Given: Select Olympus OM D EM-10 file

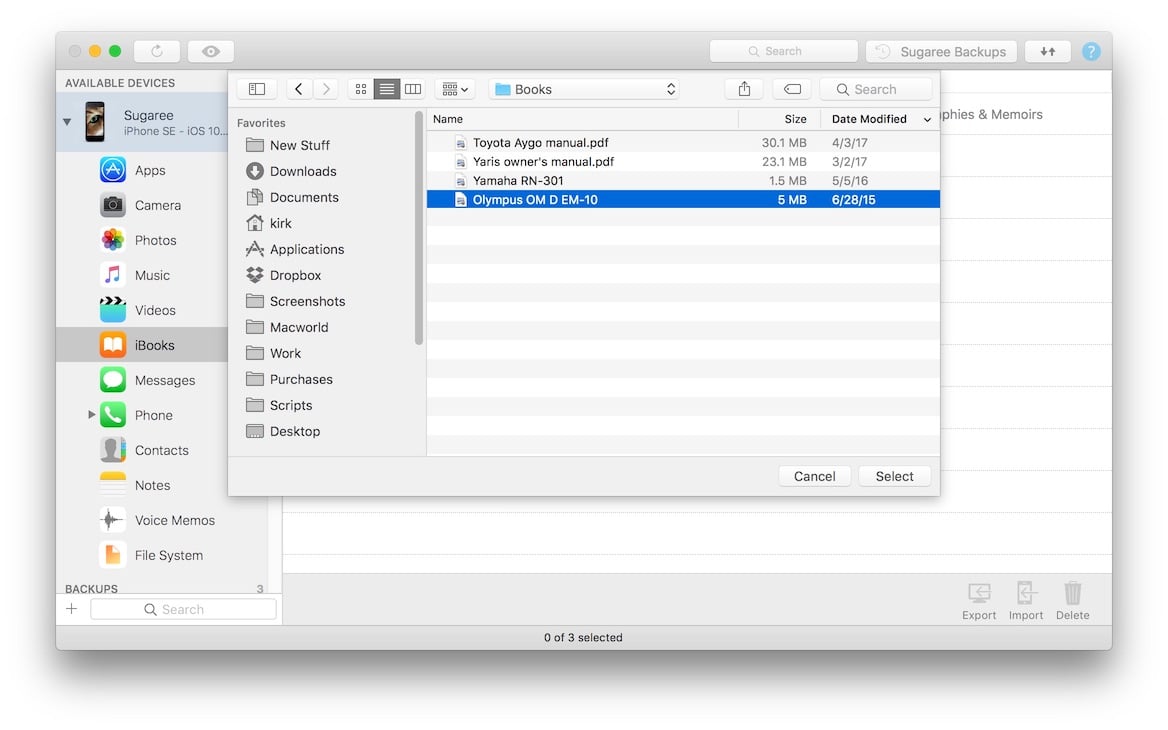Looking at the screenshot, I should pyautogui.click(x=683, y=200).
